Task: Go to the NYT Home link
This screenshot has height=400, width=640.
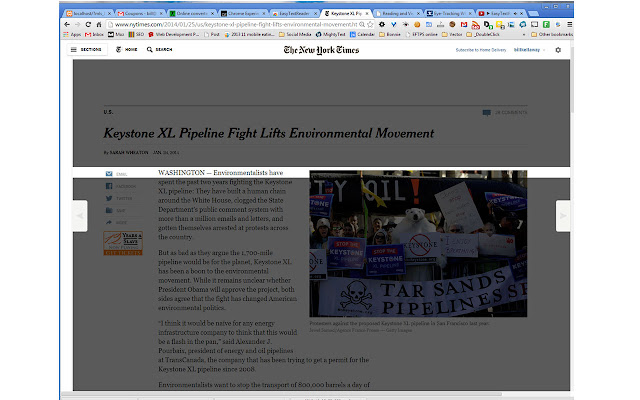Action: point(127,49)
